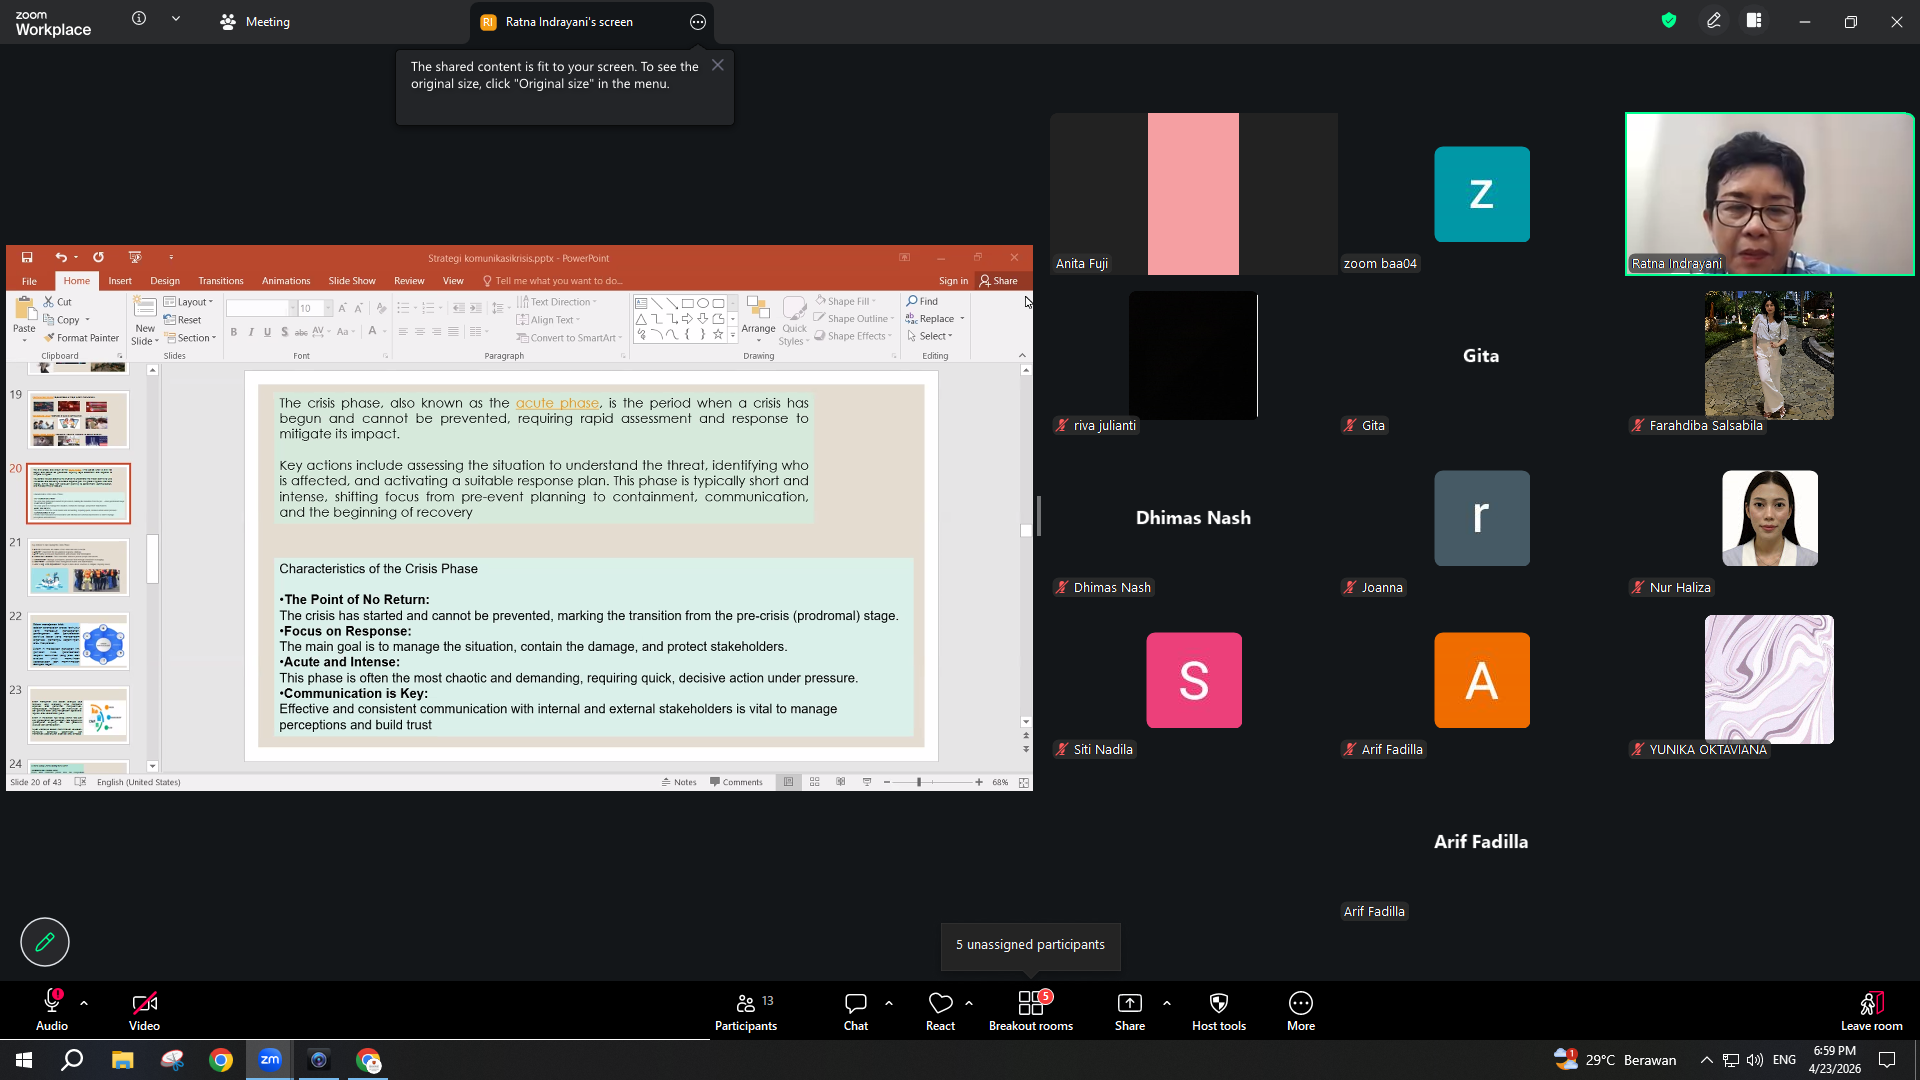Open File Explorer from the taskbar

pos(123,1060)
